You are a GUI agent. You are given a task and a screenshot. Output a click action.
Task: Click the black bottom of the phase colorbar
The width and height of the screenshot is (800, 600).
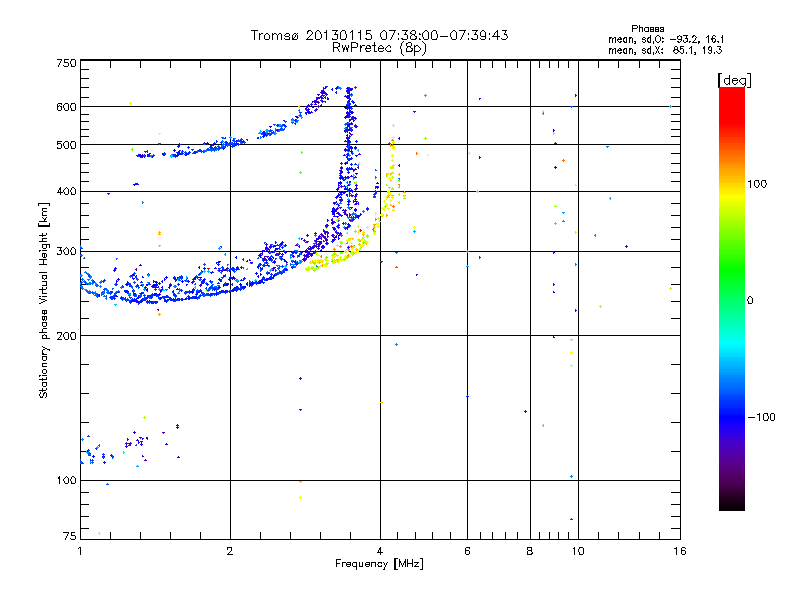click(732, 503)
